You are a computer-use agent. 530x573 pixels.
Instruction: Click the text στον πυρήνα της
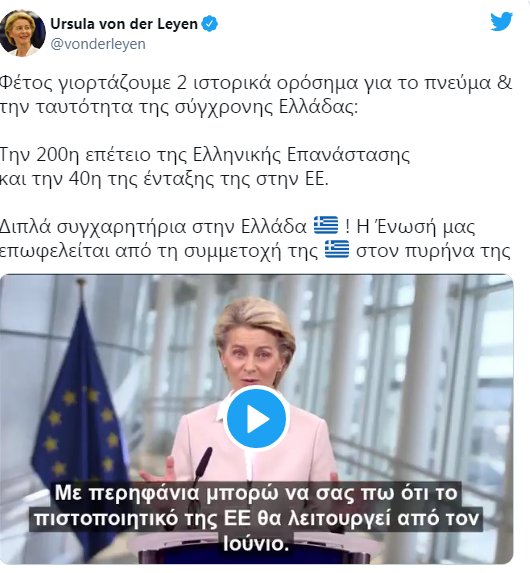tap(433, 251)
